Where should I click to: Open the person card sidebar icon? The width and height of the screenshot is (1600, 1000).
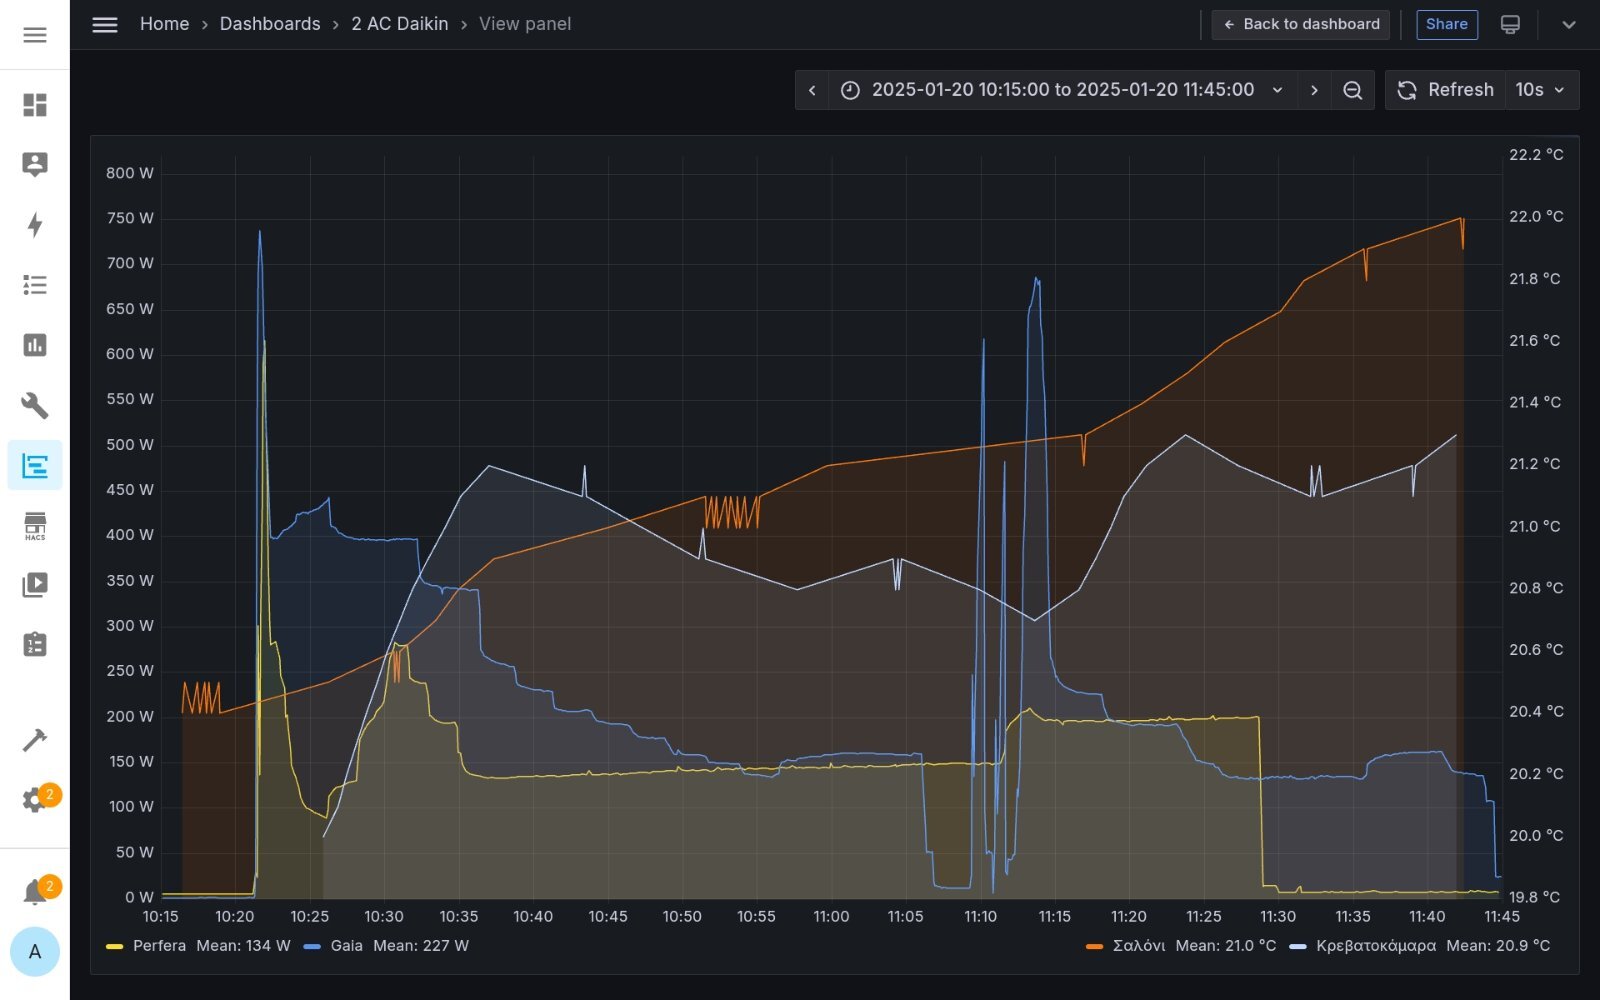coord(35,164)
